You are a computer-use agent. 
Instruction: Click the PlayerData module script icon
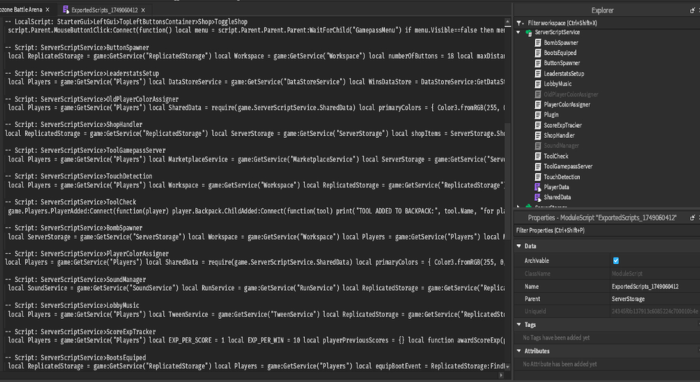point(538,187)
